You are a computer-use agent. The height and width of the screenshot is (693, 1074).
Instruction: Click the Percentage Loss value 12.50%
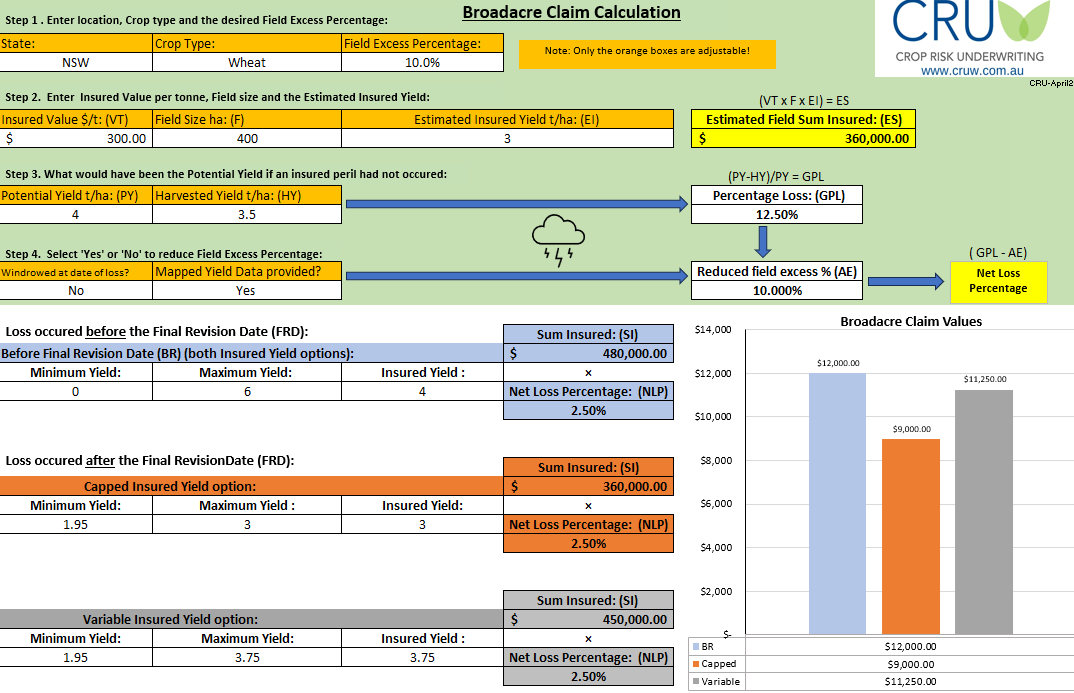pyautogui.click(x=777, y=214)
